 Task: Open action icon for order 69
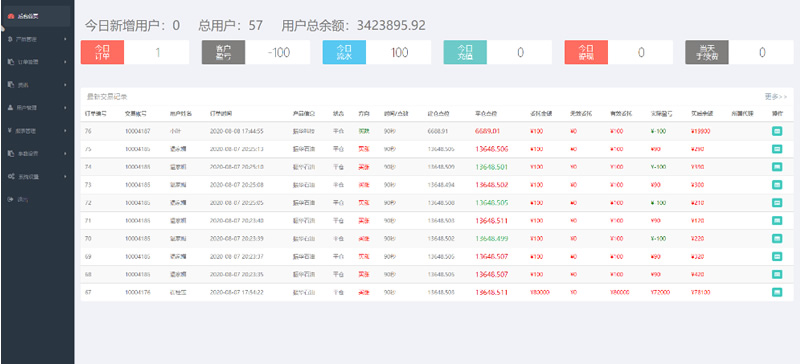777,256
